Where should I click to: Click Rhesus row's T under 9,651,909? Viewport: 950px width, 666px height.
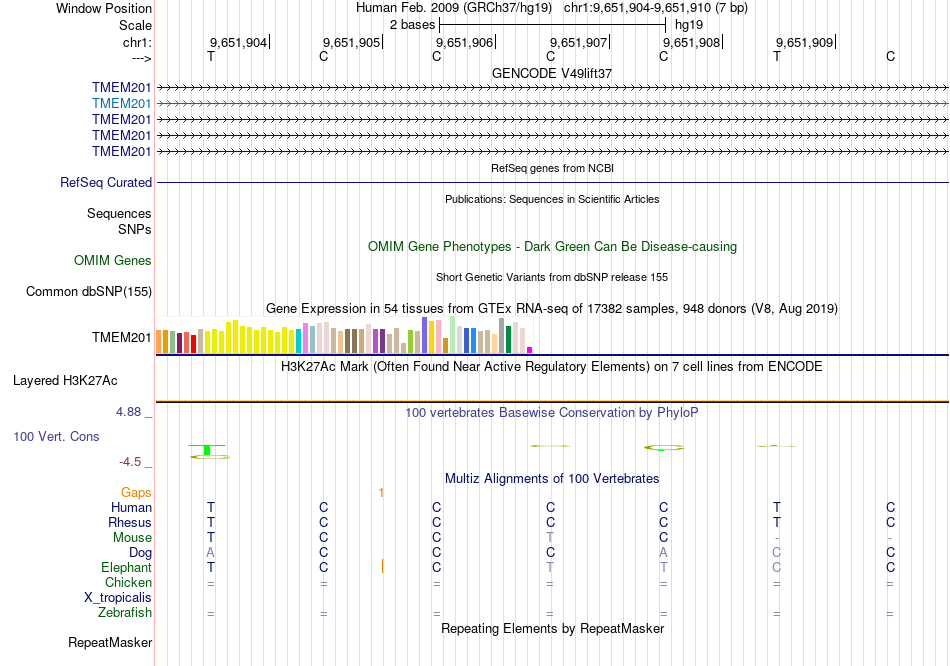point(777,522)
